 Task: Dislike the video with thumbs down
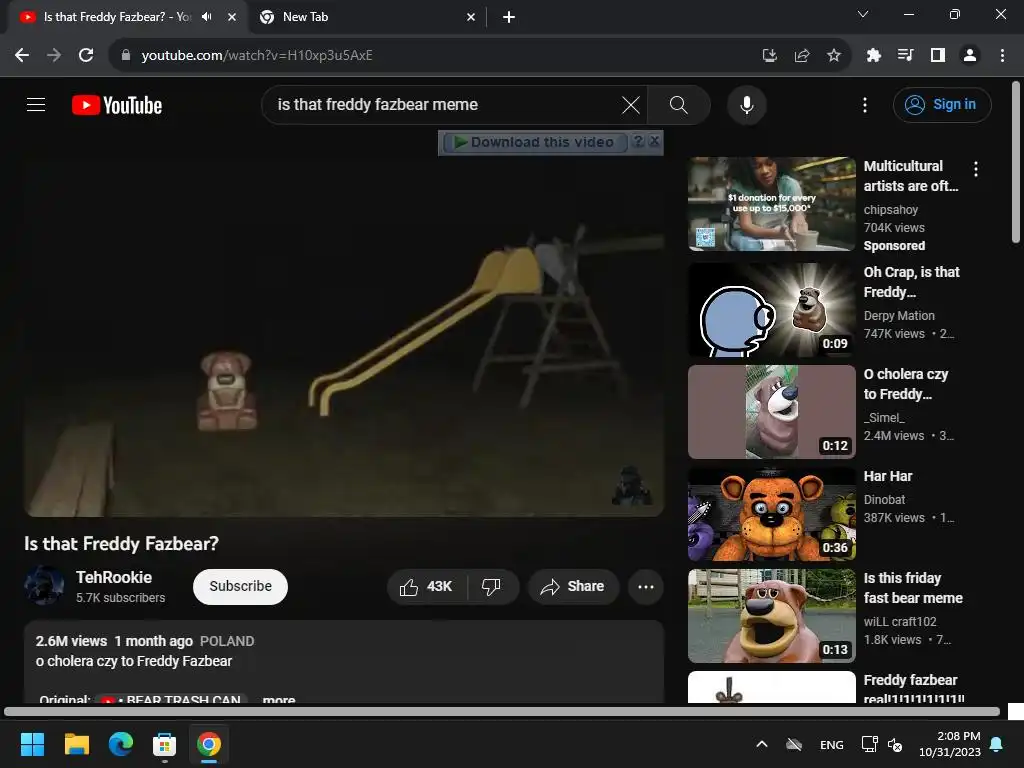point(492,586)
